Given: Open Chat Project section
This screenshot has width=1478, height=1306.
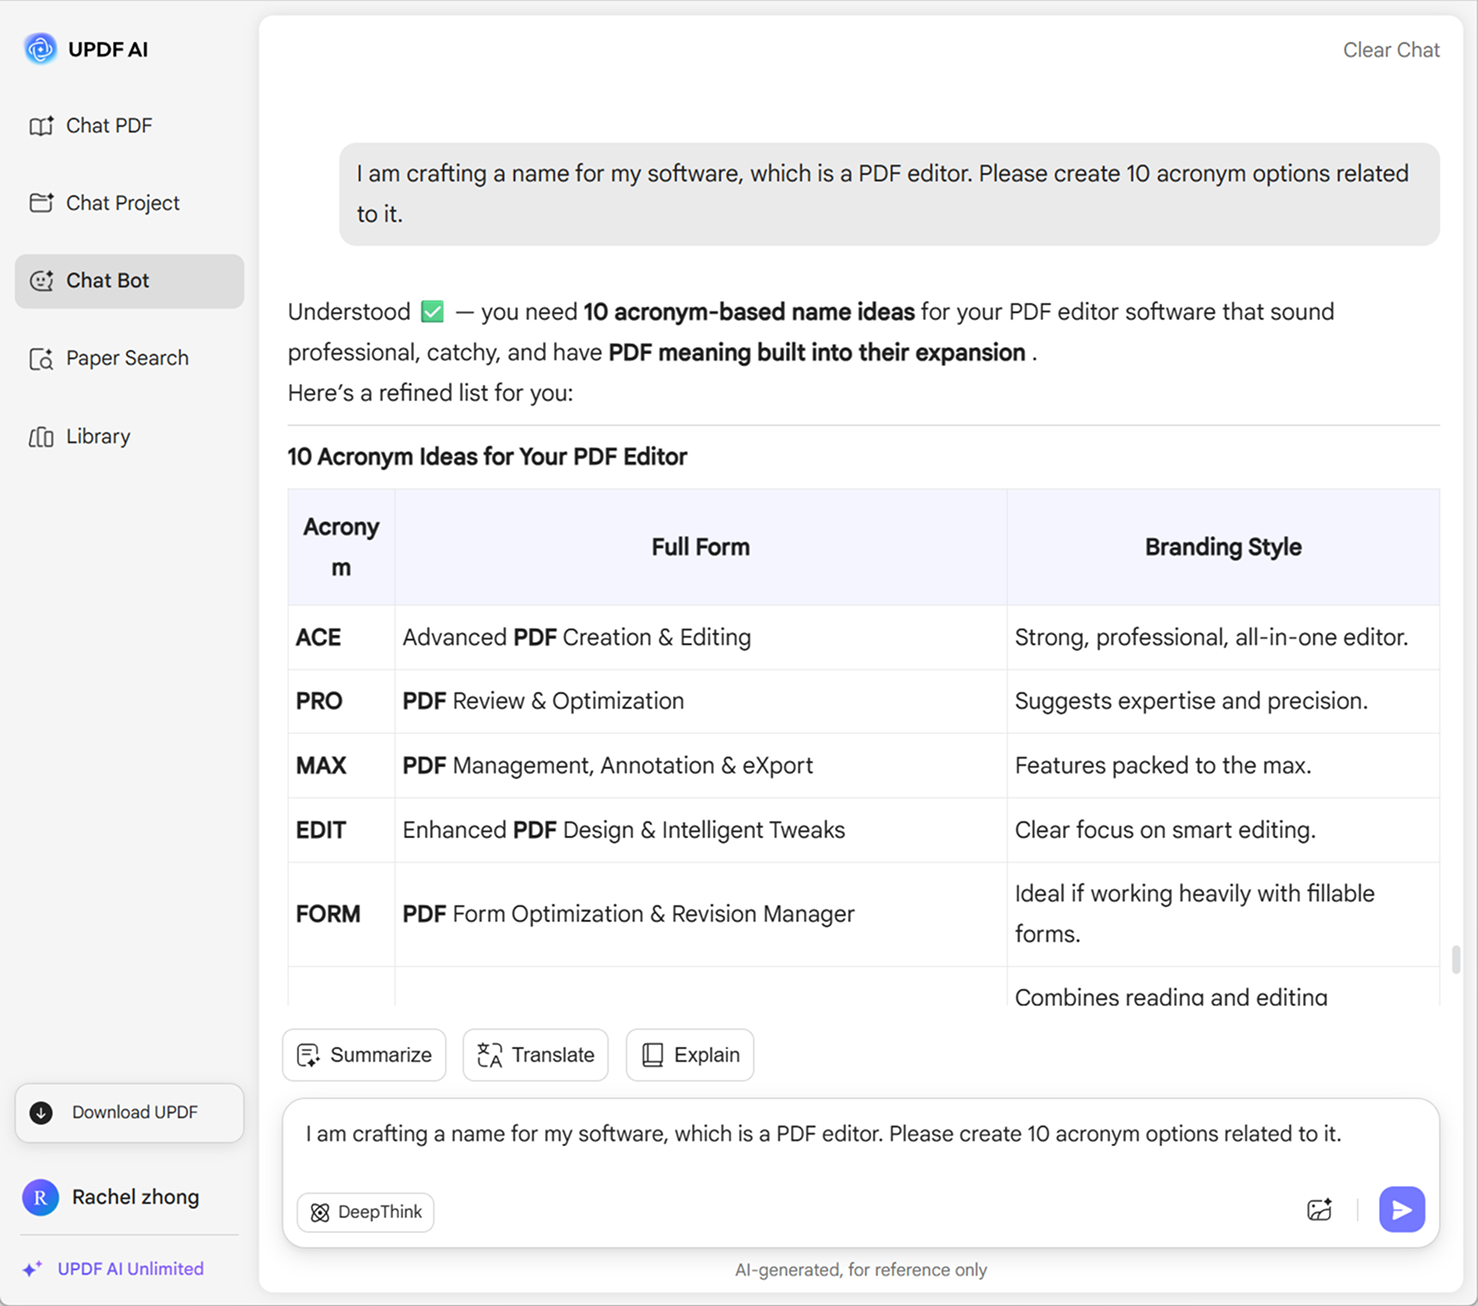Looking at the screenshot, I should (129, 203).
